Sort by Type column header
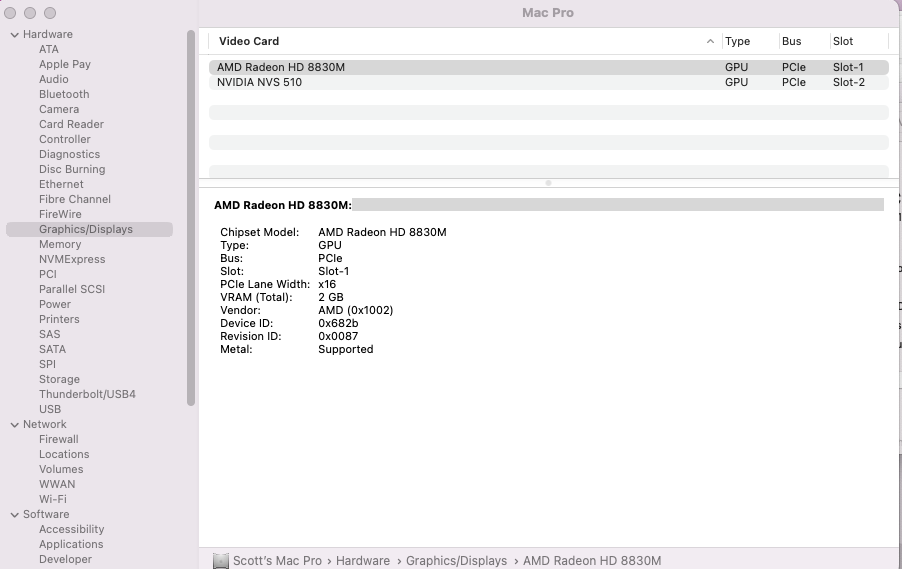 tap(737, 41)
